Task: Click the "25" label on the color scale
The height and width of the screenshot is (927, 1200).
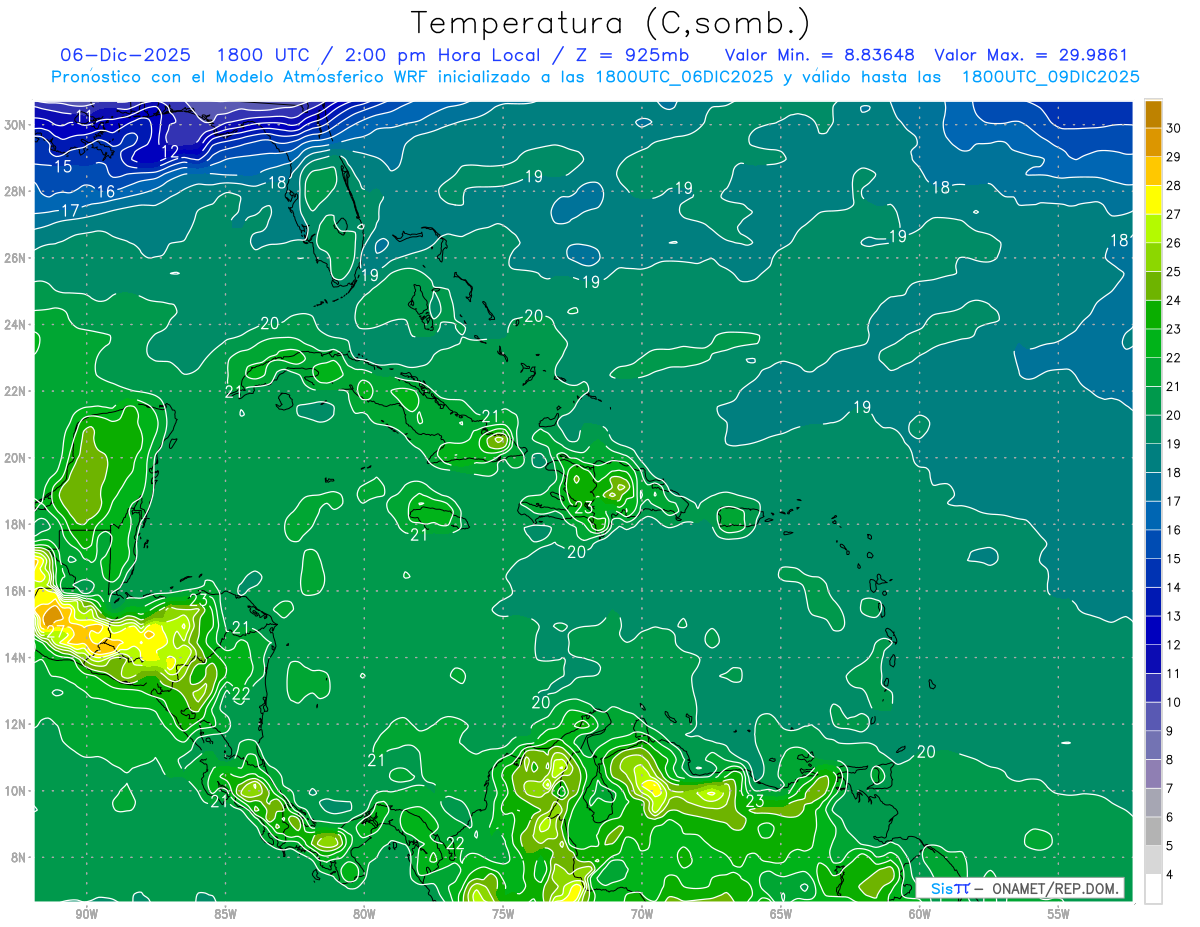Action: click(x=1174, y=272)
